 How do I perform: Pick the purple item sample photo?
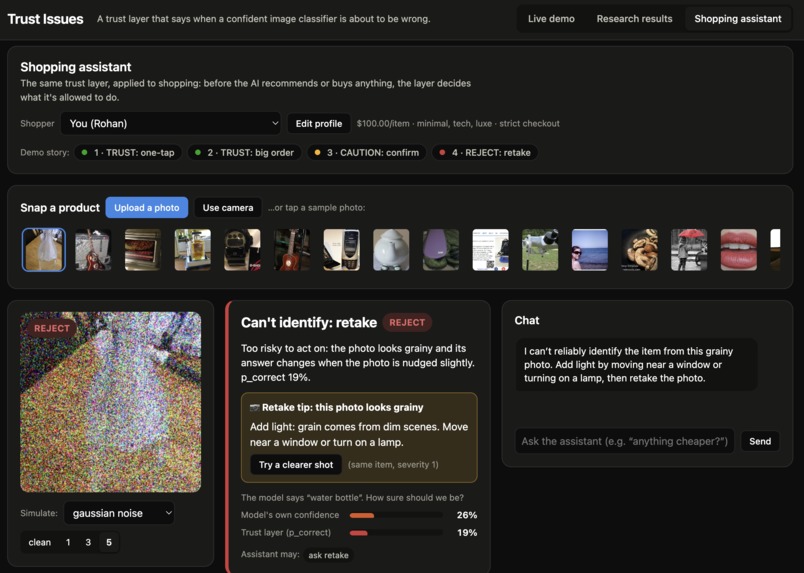441,250
